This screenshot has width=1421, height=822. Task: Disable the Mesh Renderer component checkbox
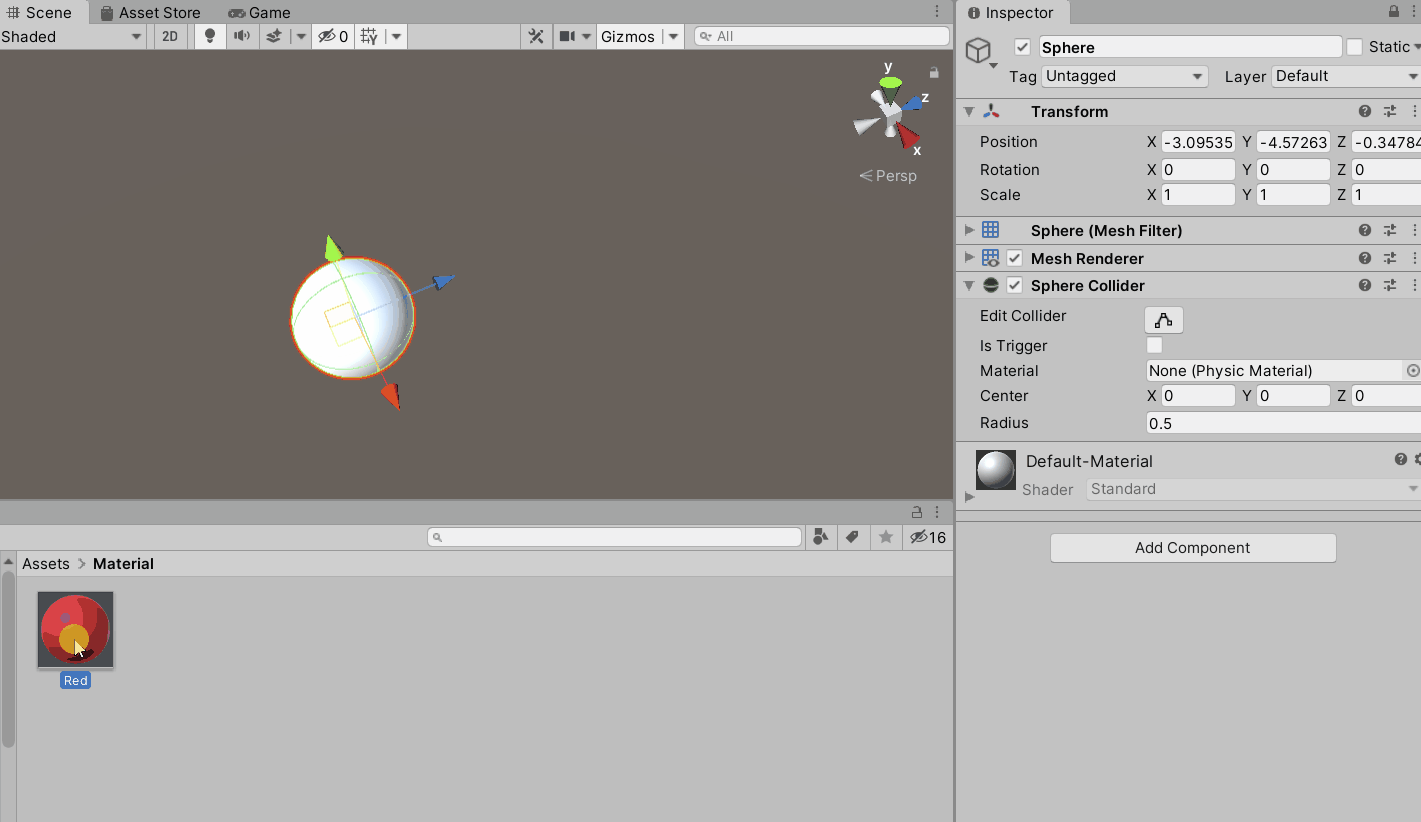click(x=1014, y=257)
